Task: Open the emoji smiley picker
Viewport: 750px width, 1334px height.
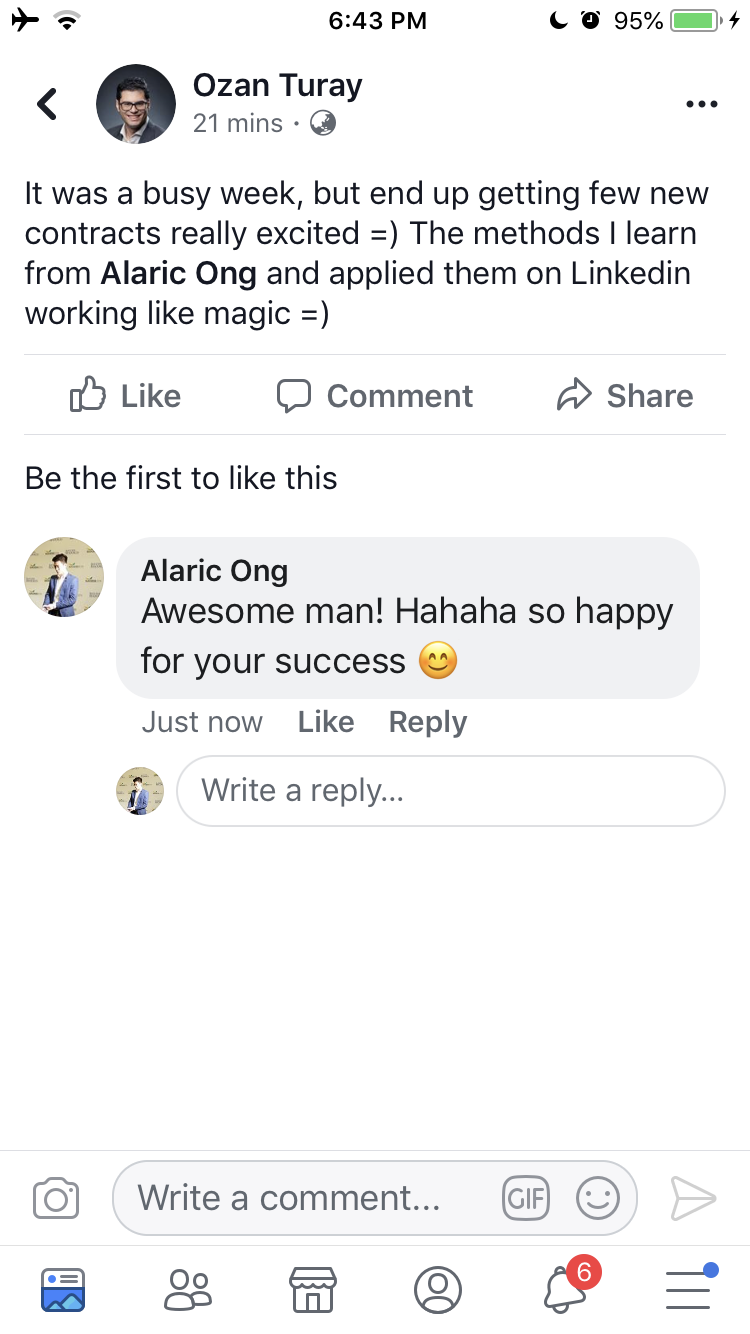Action: (598, 1197)
